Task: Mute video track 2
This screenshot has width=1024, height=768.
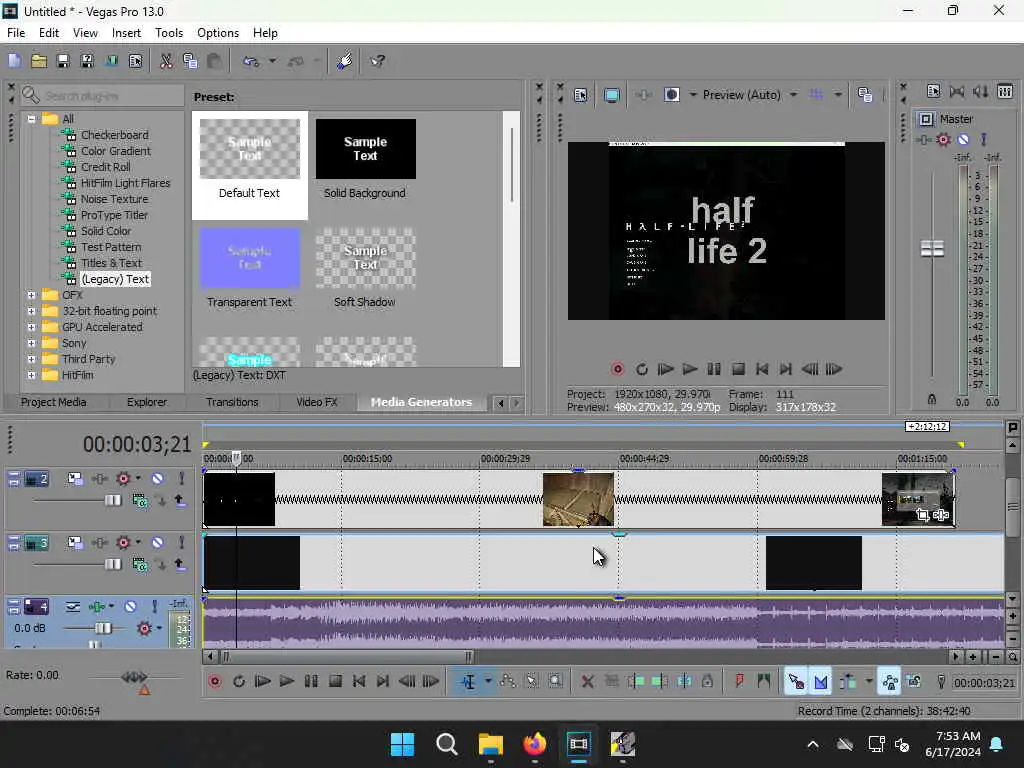Action: (157, 479)
